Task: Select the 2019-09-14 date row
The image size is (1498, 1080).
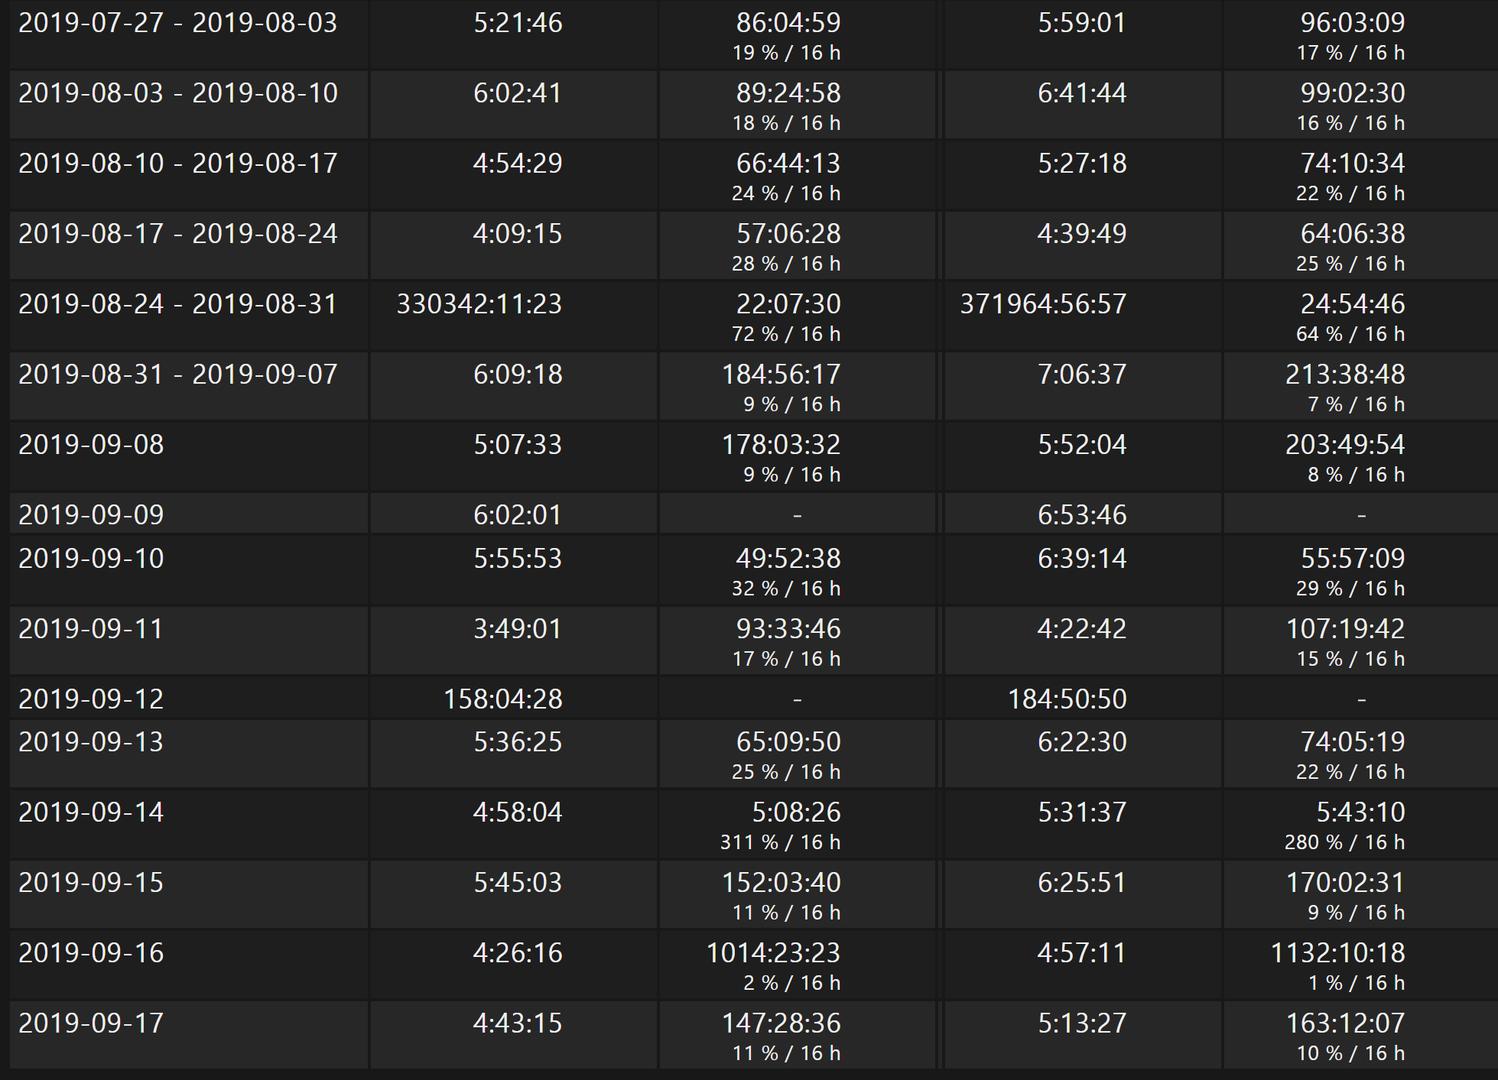Action: coord(753,824)
